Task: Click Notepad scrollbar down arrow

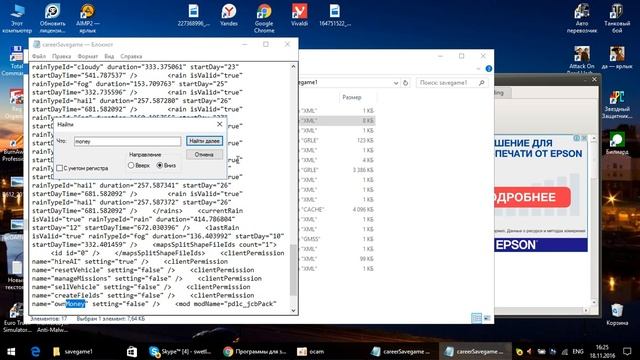Action: point(293,311)
